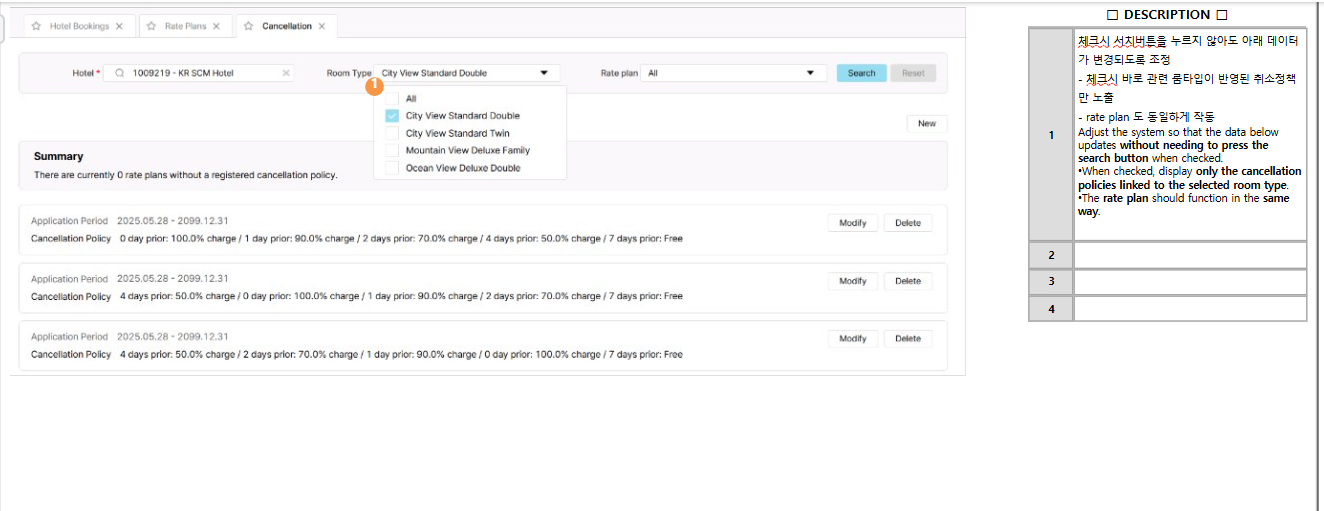
Task: Open the Rate plan dropdown
Action: coord(734,73)
